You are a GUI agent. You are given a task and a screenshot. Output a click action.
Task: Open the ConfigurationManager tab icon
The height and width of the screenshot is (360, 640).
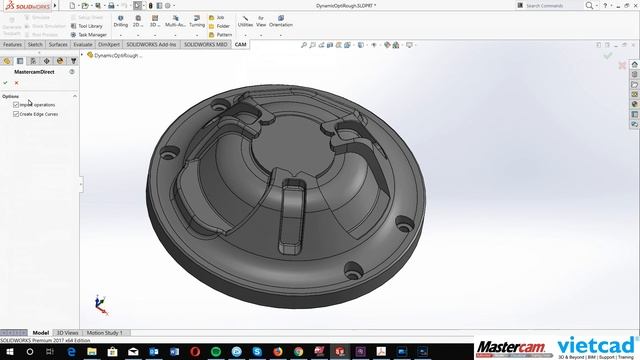33,61
